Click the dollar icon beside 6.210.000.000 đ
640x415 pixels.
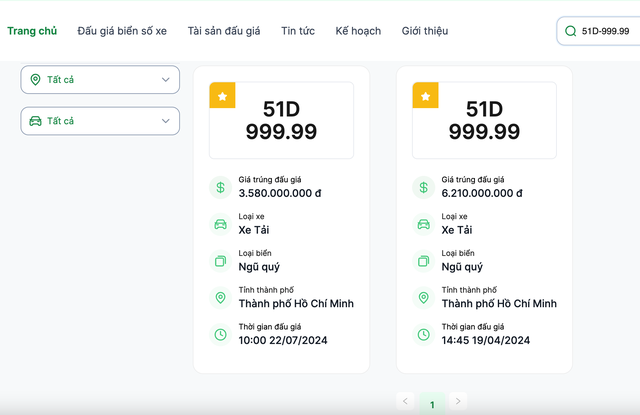coord(424,187)
